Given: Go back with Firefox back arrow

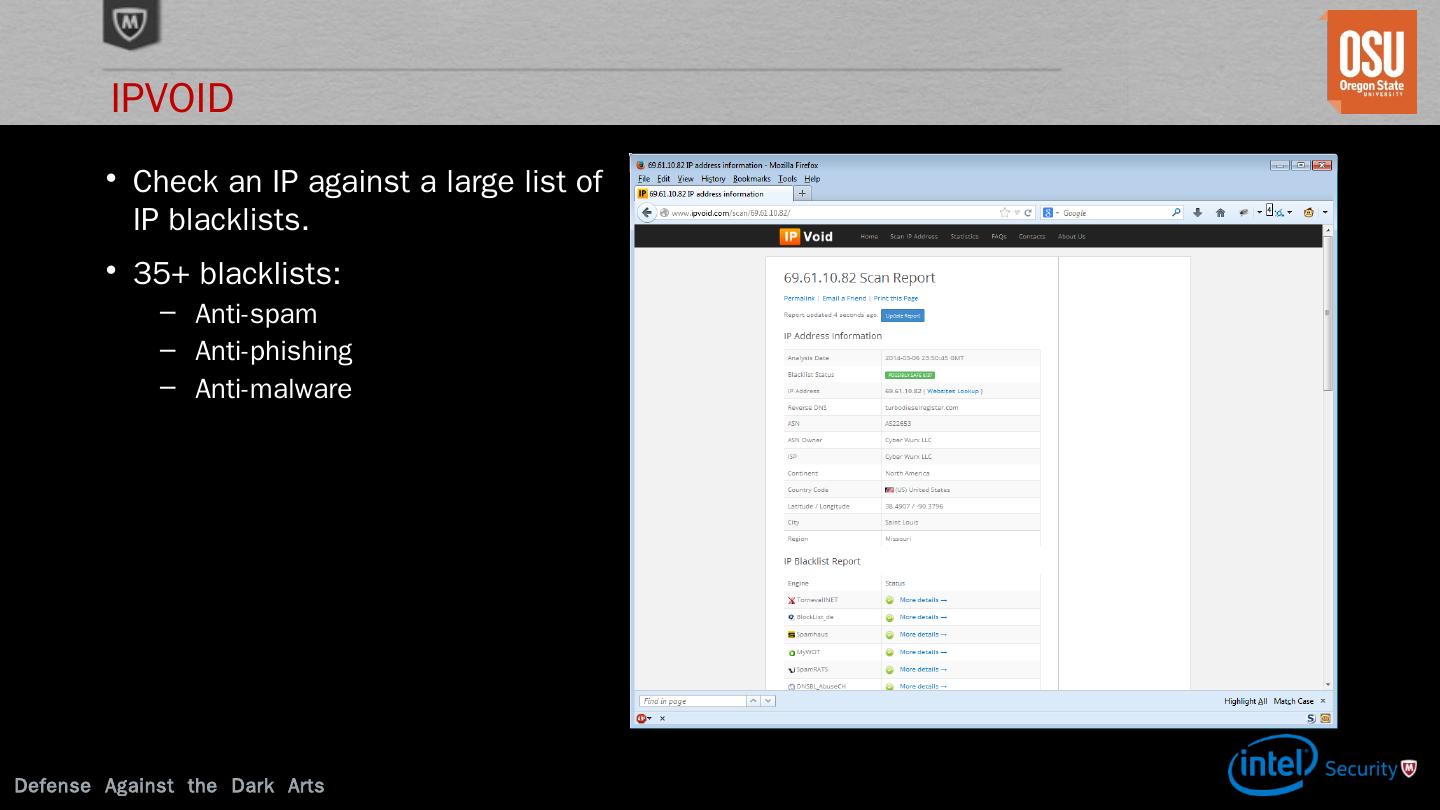Looking at the screenshot, I should [x=647, y=213].
